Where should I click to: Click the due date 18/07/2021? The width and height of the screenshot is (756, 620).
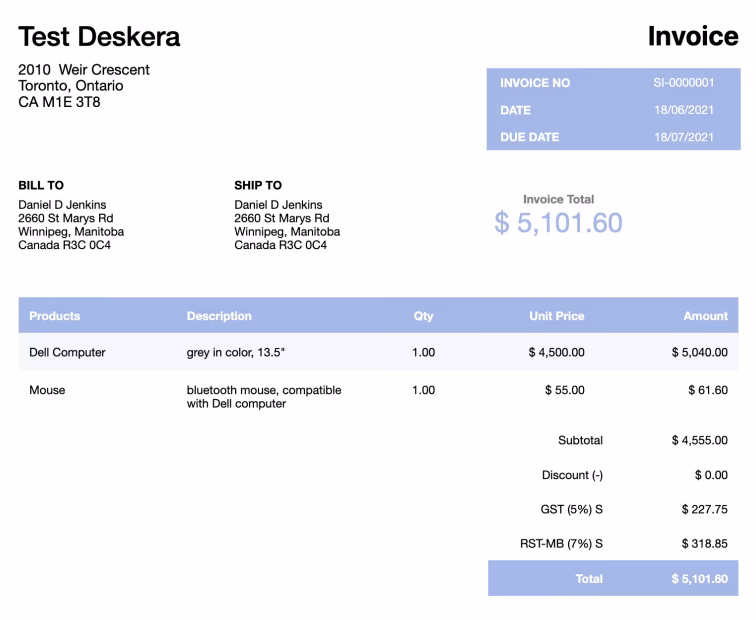coord(684,137)
